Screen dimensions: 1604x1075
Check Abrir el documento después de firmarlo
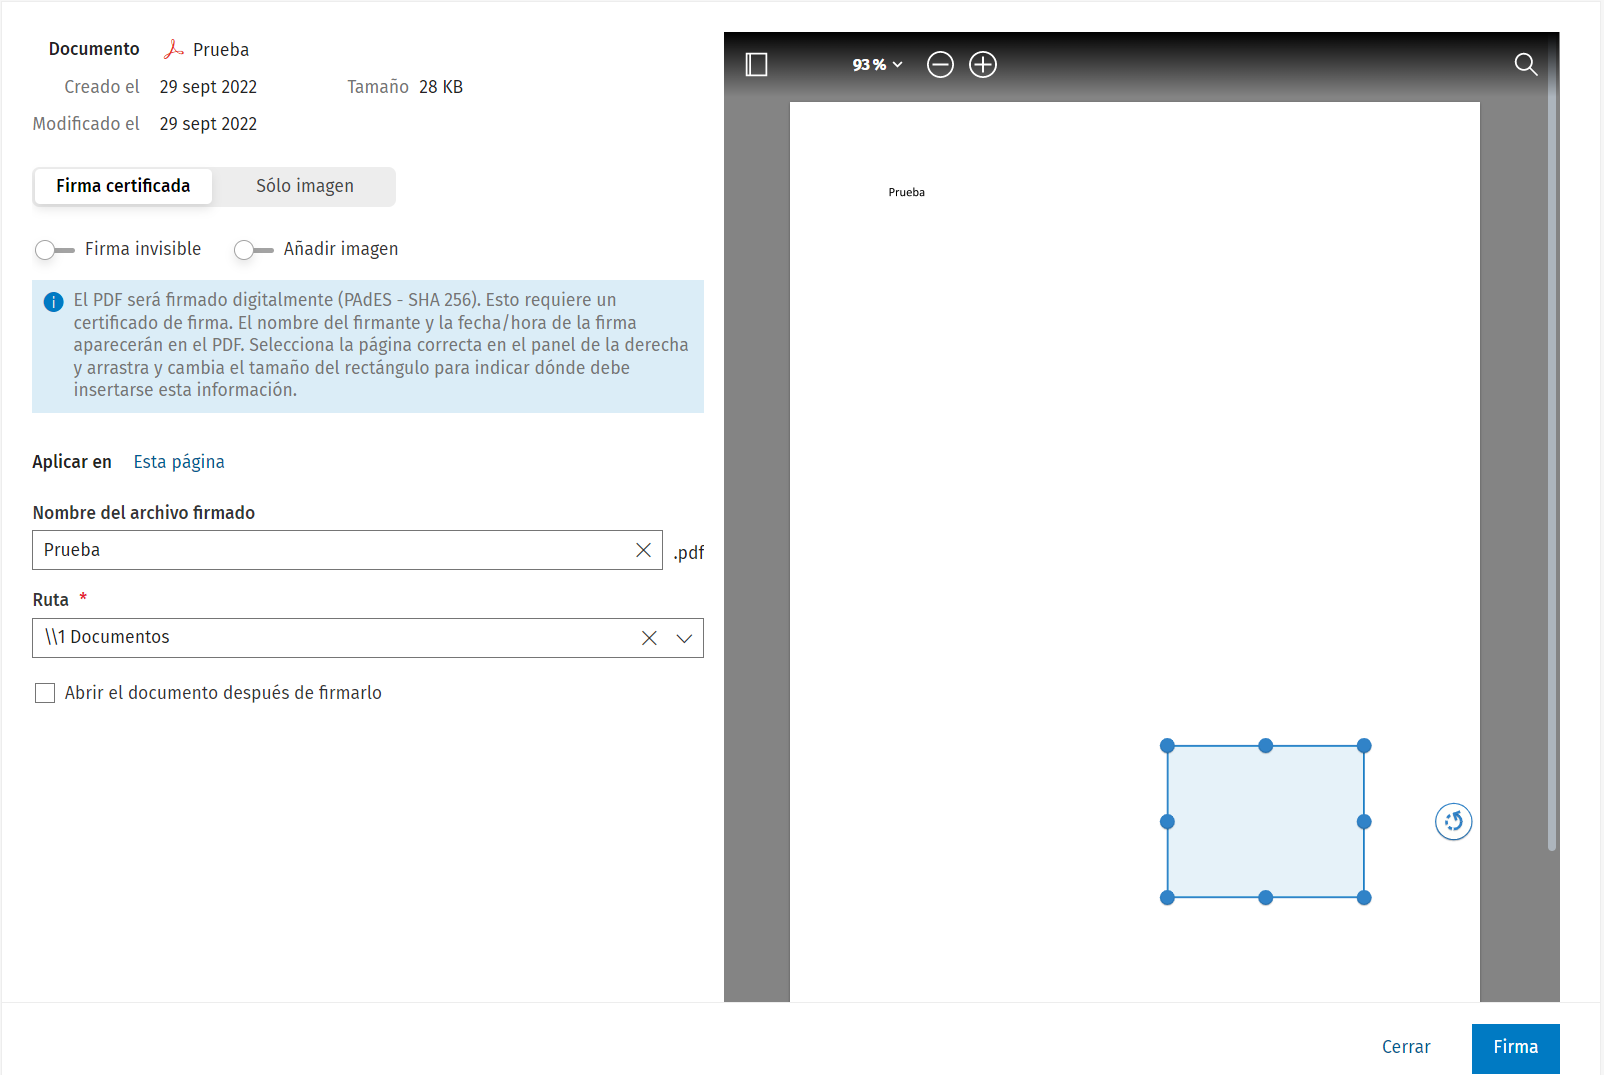[x=45, y=693]
